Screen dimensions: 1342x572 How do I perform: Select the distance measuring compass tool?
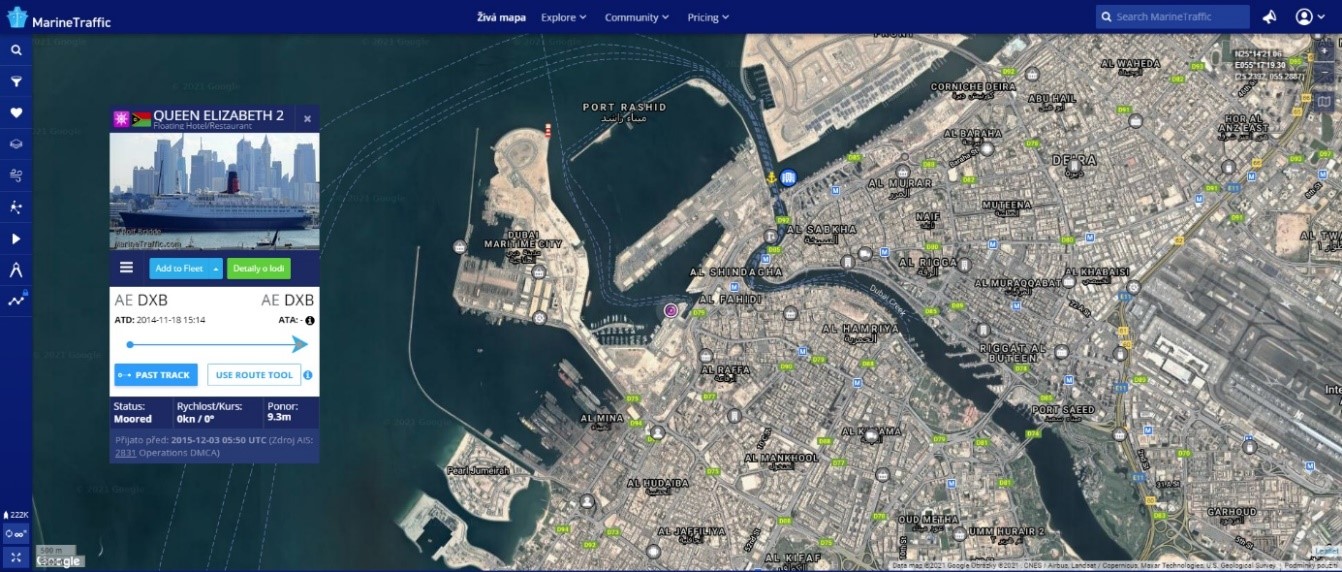[16, 270]
